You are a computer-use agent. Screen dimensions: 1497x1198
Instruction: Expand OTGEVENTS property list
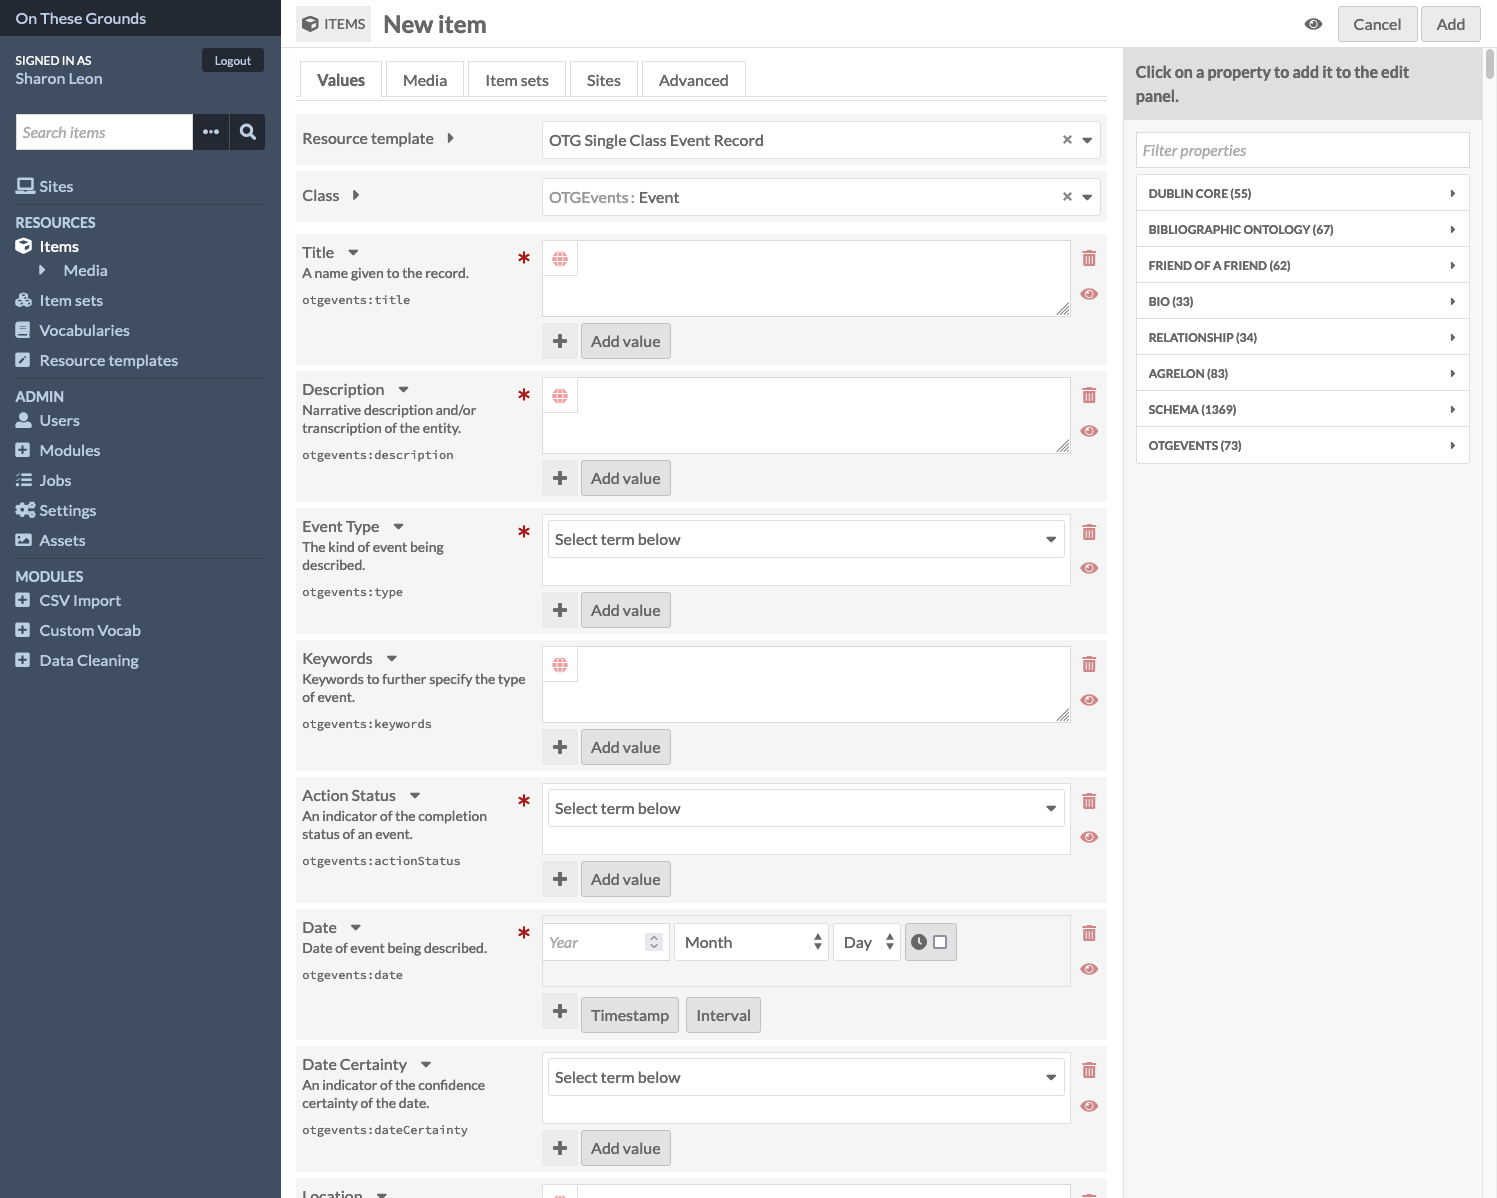[x=1303, y=445]
